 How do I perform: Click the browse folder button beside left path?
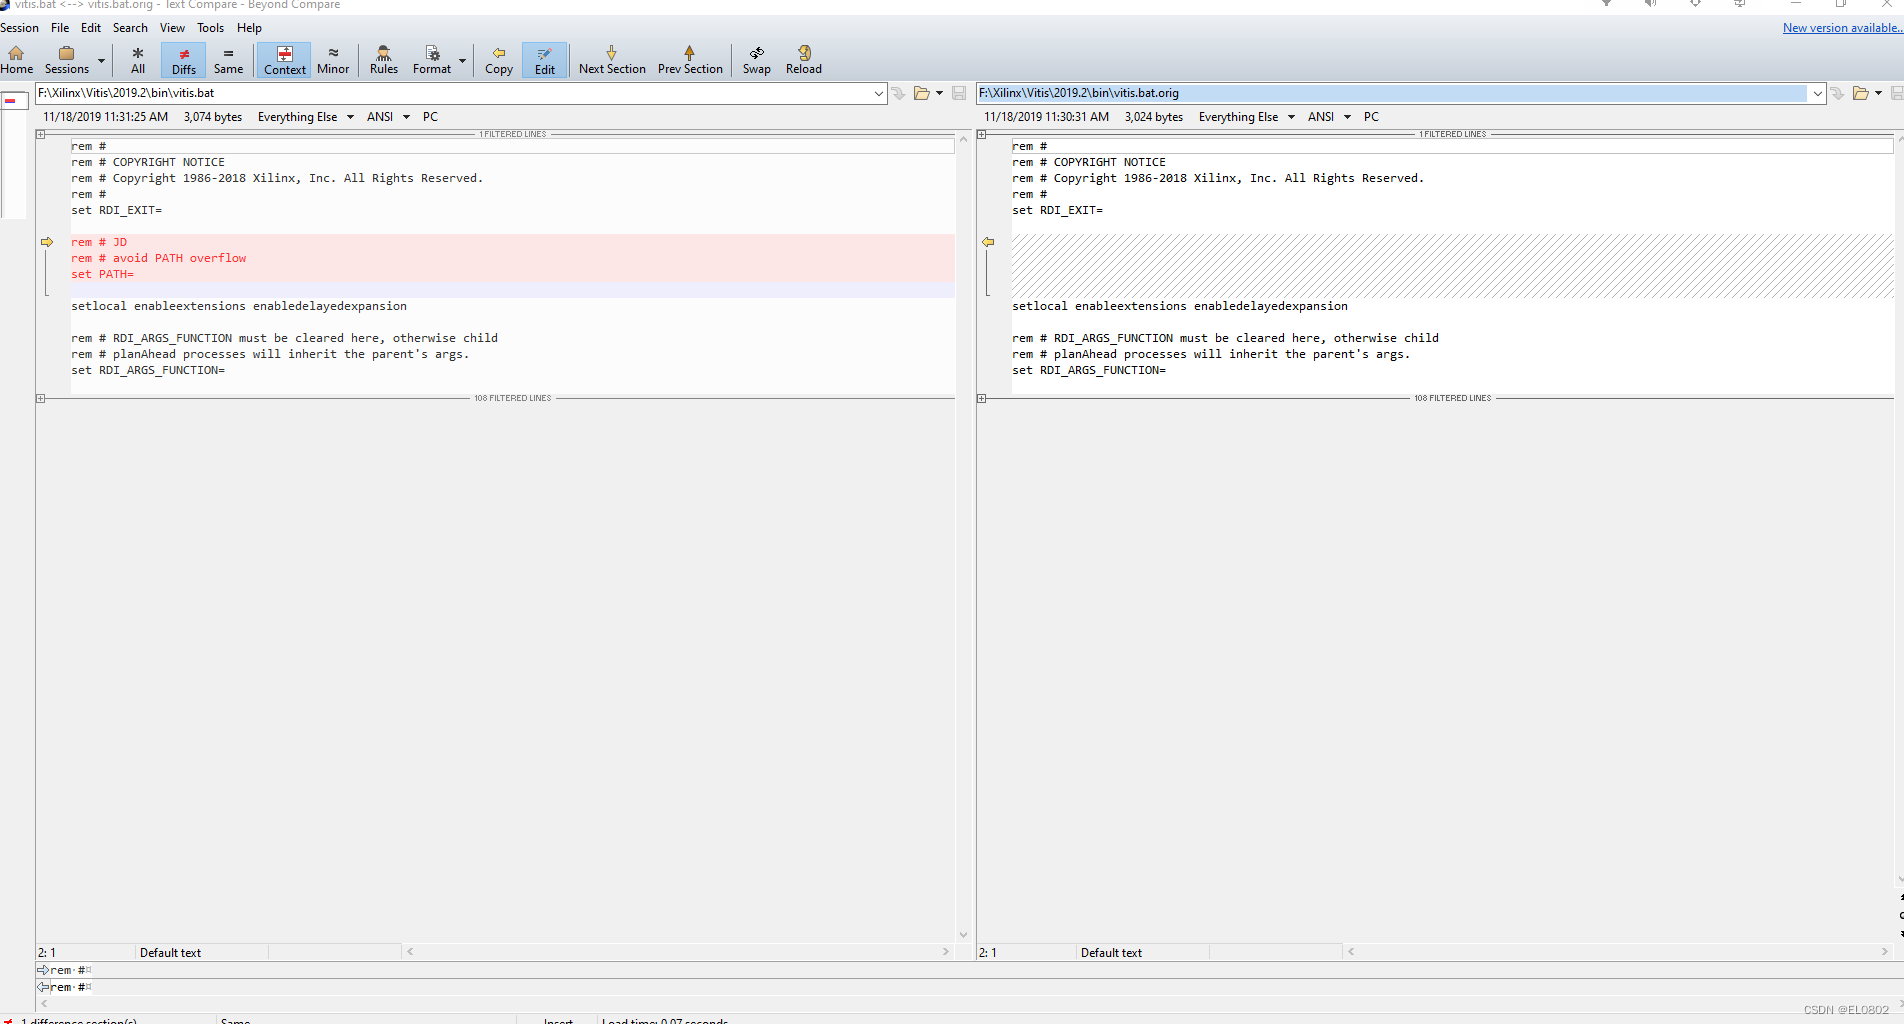click(920, 93)
